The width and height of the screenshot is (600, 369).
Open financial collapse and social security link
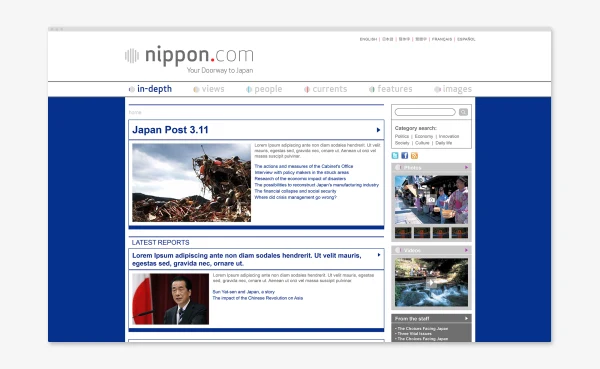pyautogui.click(x=295, y=191)
